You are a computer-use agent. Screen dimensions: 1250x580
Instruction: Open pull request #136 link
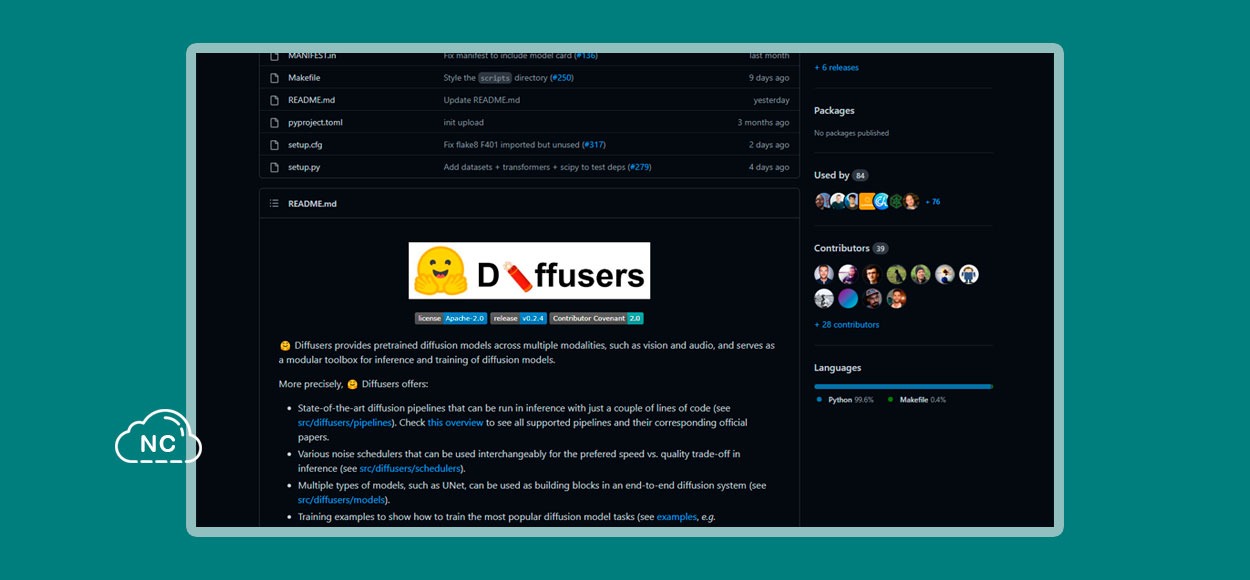586,55
